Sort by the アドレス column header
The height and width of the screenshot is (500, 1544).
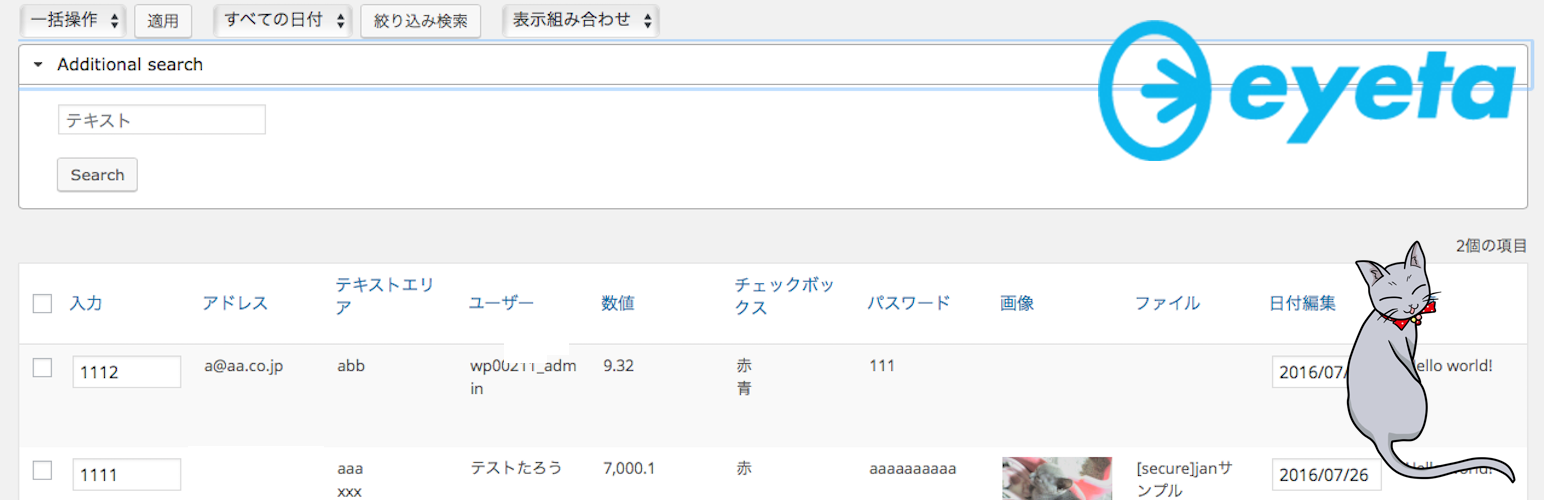pos(235,304)
